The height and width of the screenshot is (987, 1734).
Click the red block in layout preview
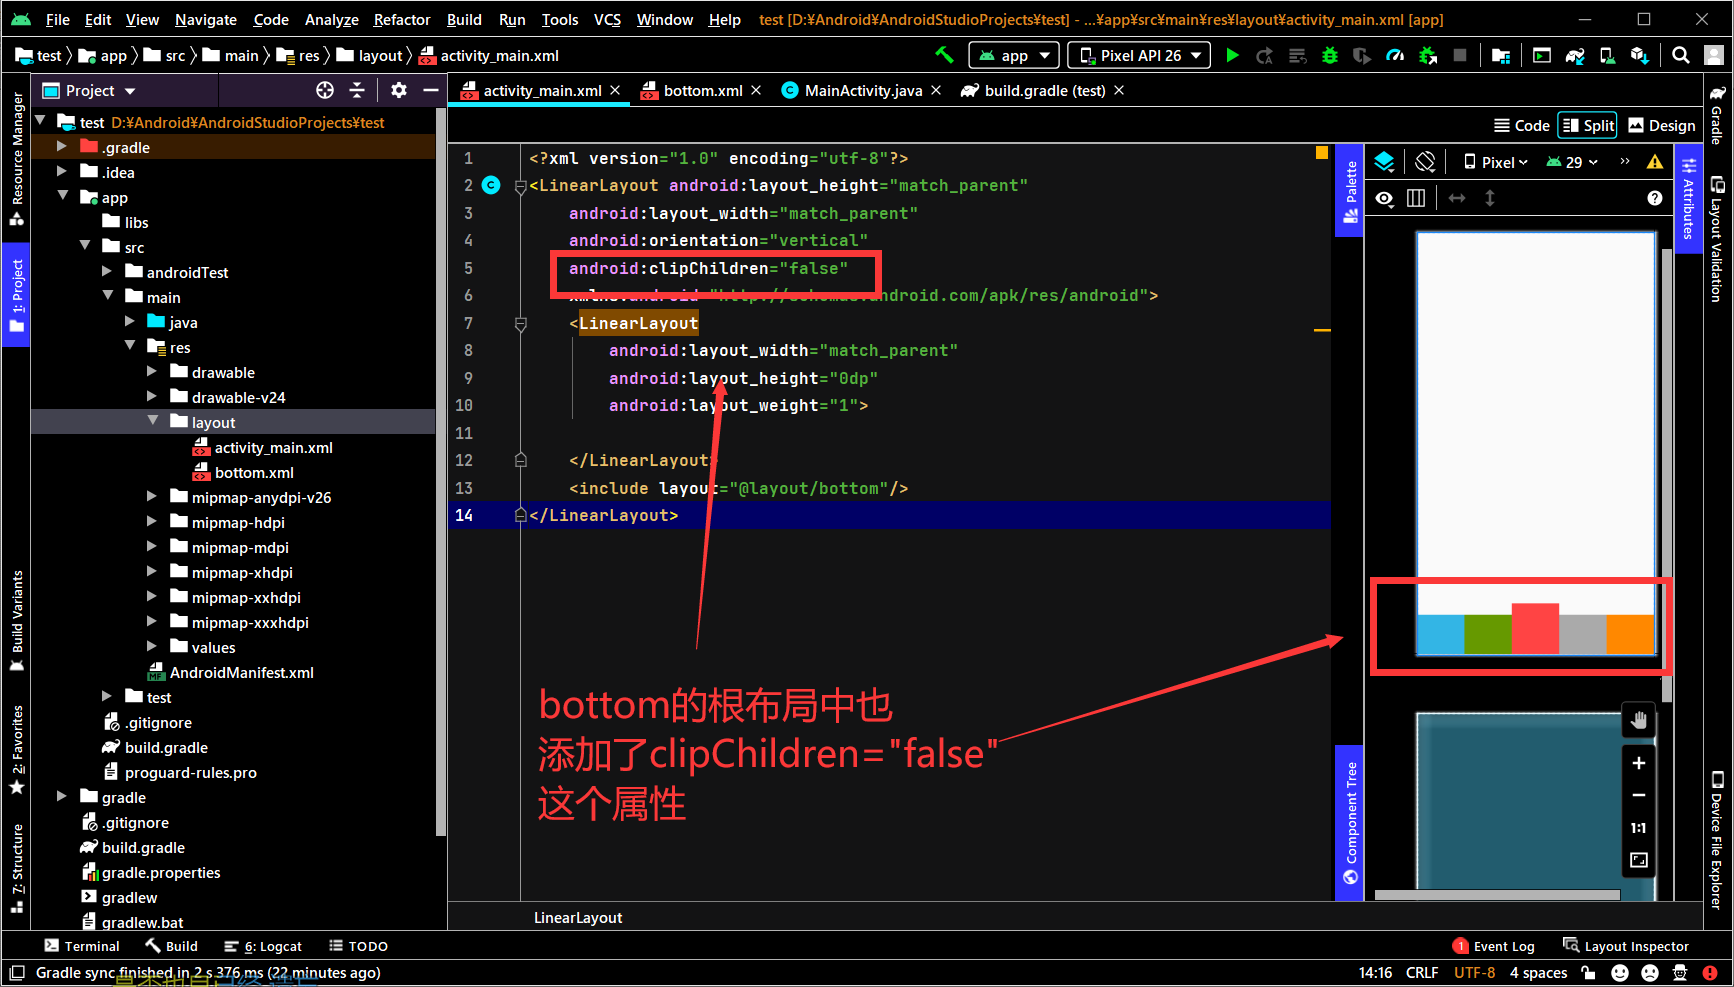[x=1535, y=629]
